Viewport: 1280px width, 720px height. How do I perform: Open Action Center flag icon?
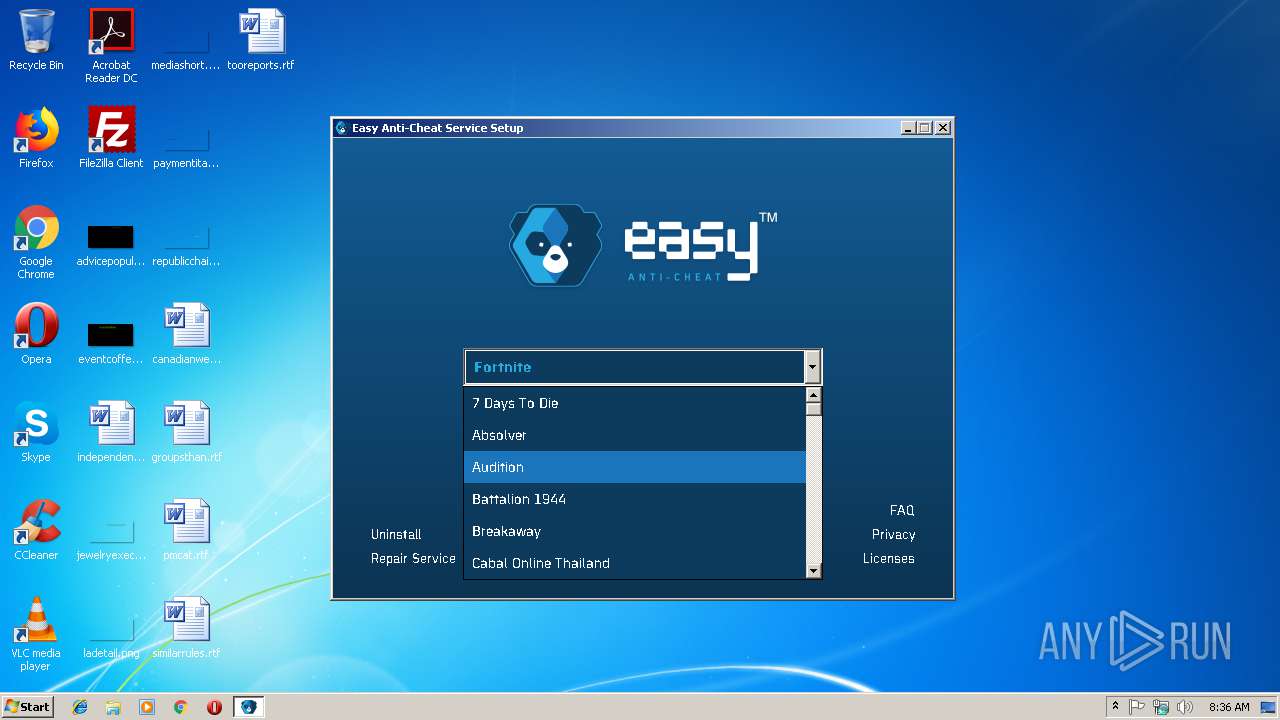click(1137, 707)
